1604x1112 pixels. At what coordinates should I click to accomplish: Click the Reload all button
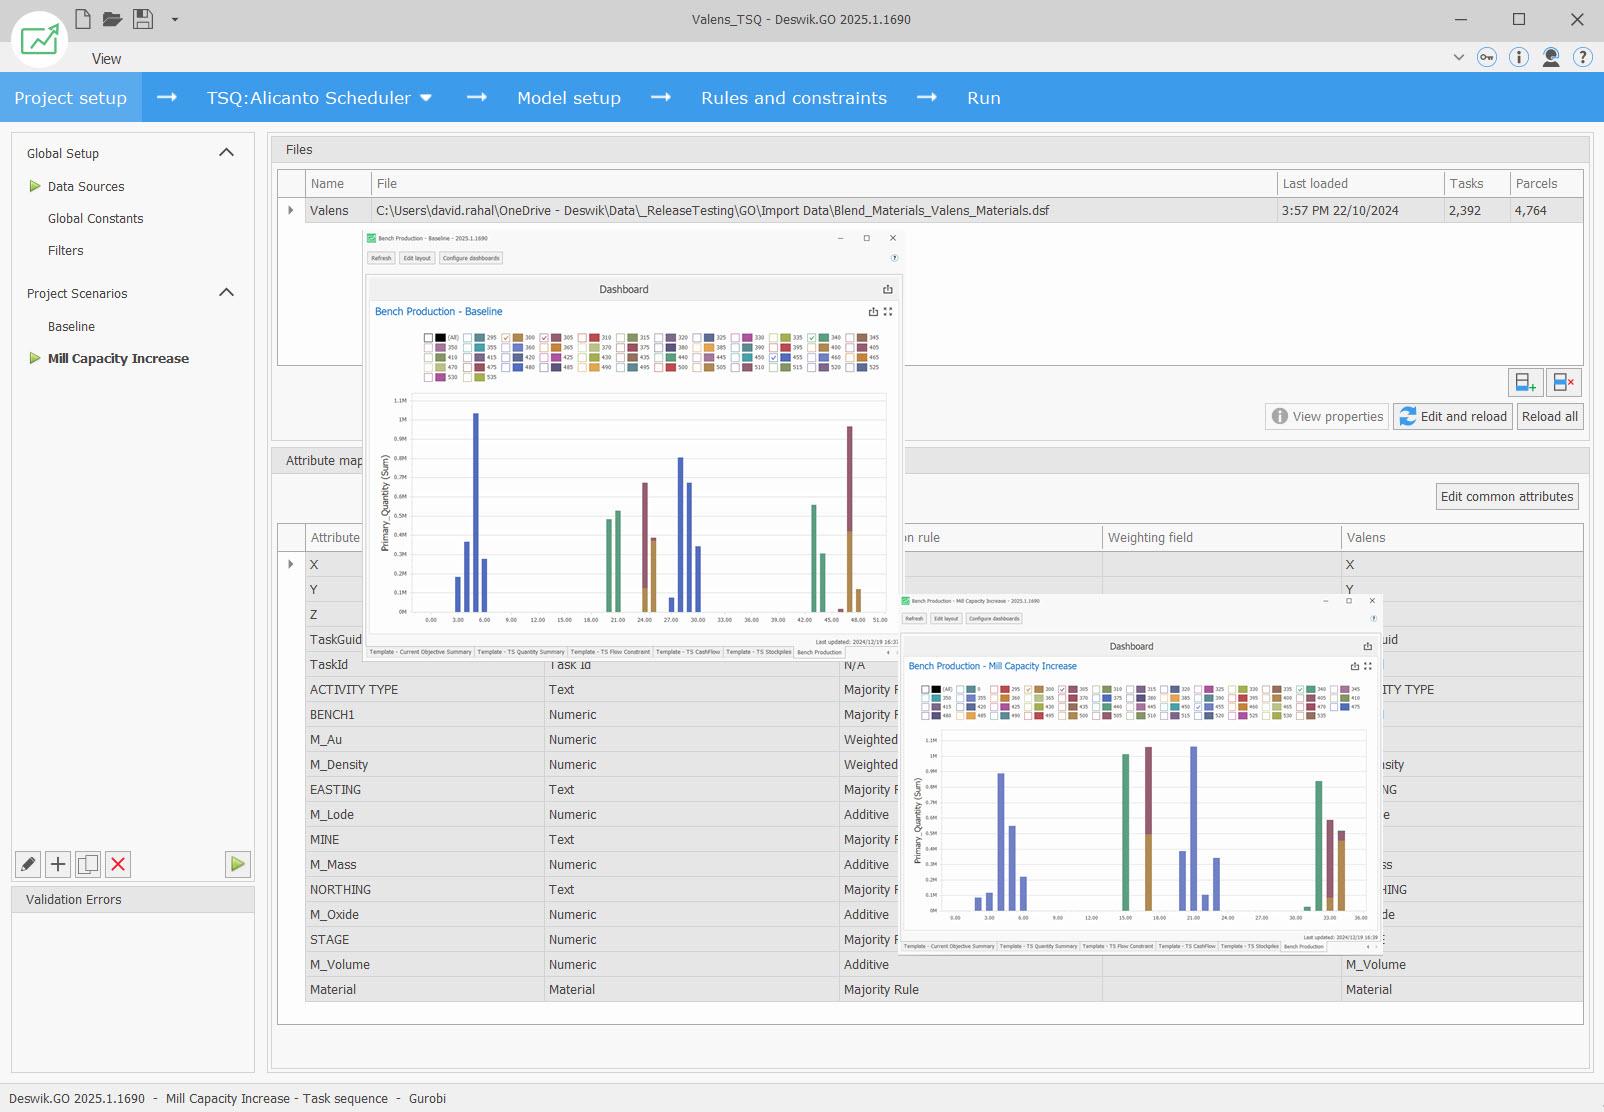coord(1550,417)
